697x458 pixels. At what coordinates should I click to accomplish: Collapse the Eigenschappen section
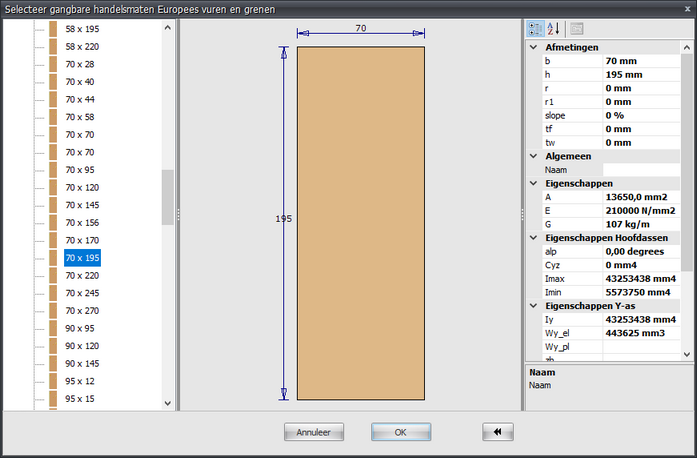[x=533, y=183]
